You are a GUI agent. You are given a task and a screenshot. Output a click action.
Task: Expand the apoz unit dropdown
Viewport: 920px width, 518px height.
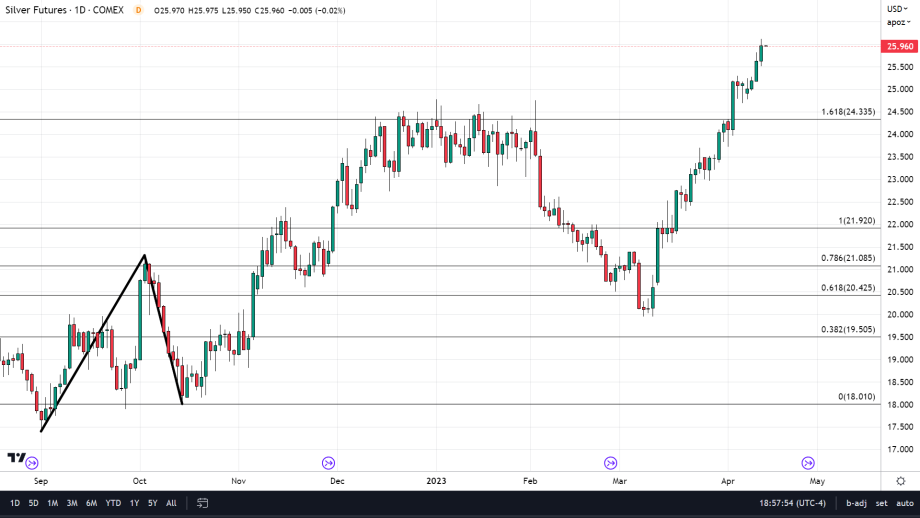[x=896, y=22]
